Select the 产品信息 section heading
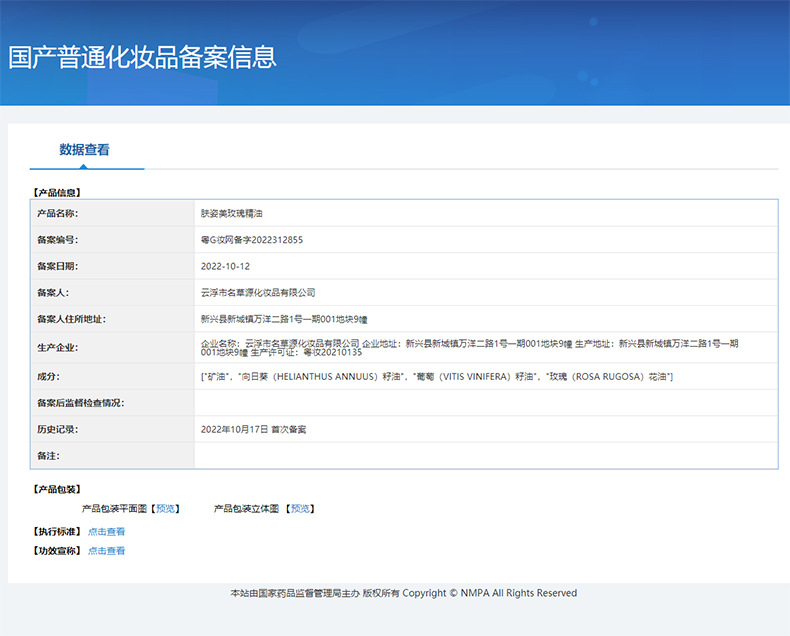The width and height of the screenshot is (790, 636). point(57,193)
